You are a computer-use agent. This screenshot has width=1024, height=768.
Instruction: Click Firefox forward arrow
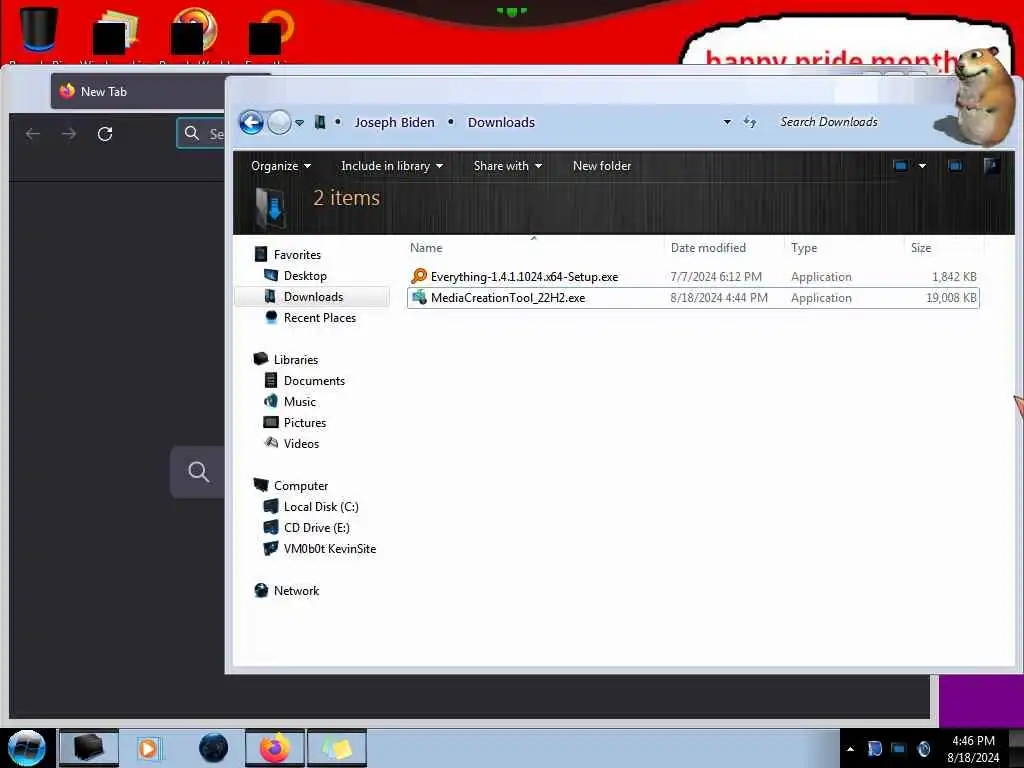click(x=69, y=134)
